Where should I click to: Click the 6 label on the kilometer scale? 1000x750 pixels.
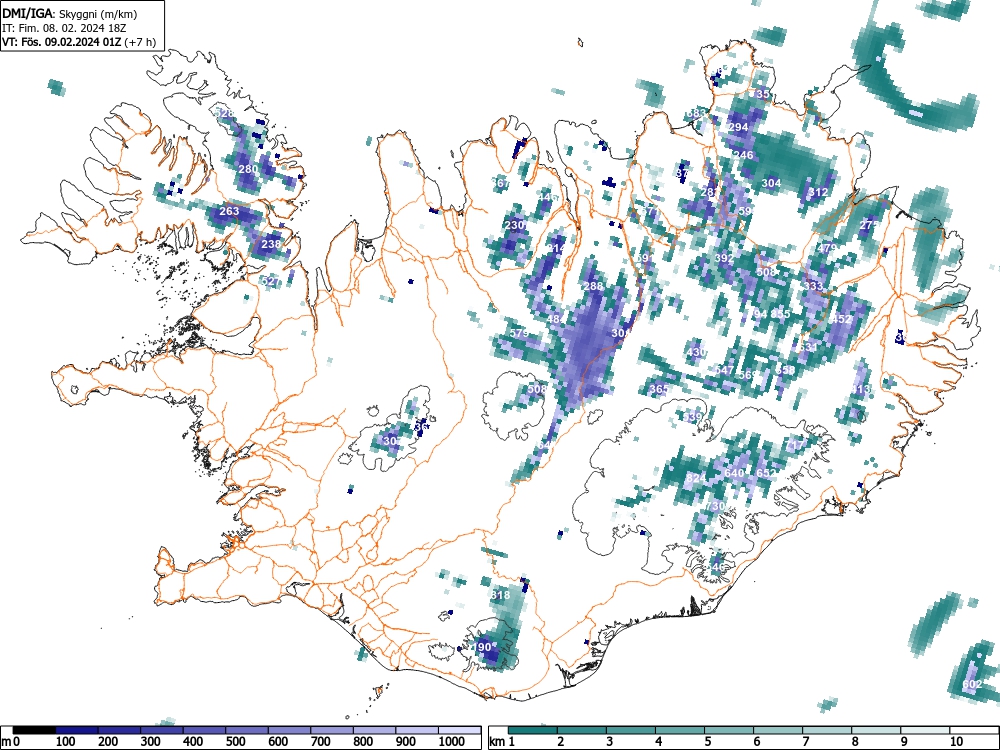[x=756, y=742]
